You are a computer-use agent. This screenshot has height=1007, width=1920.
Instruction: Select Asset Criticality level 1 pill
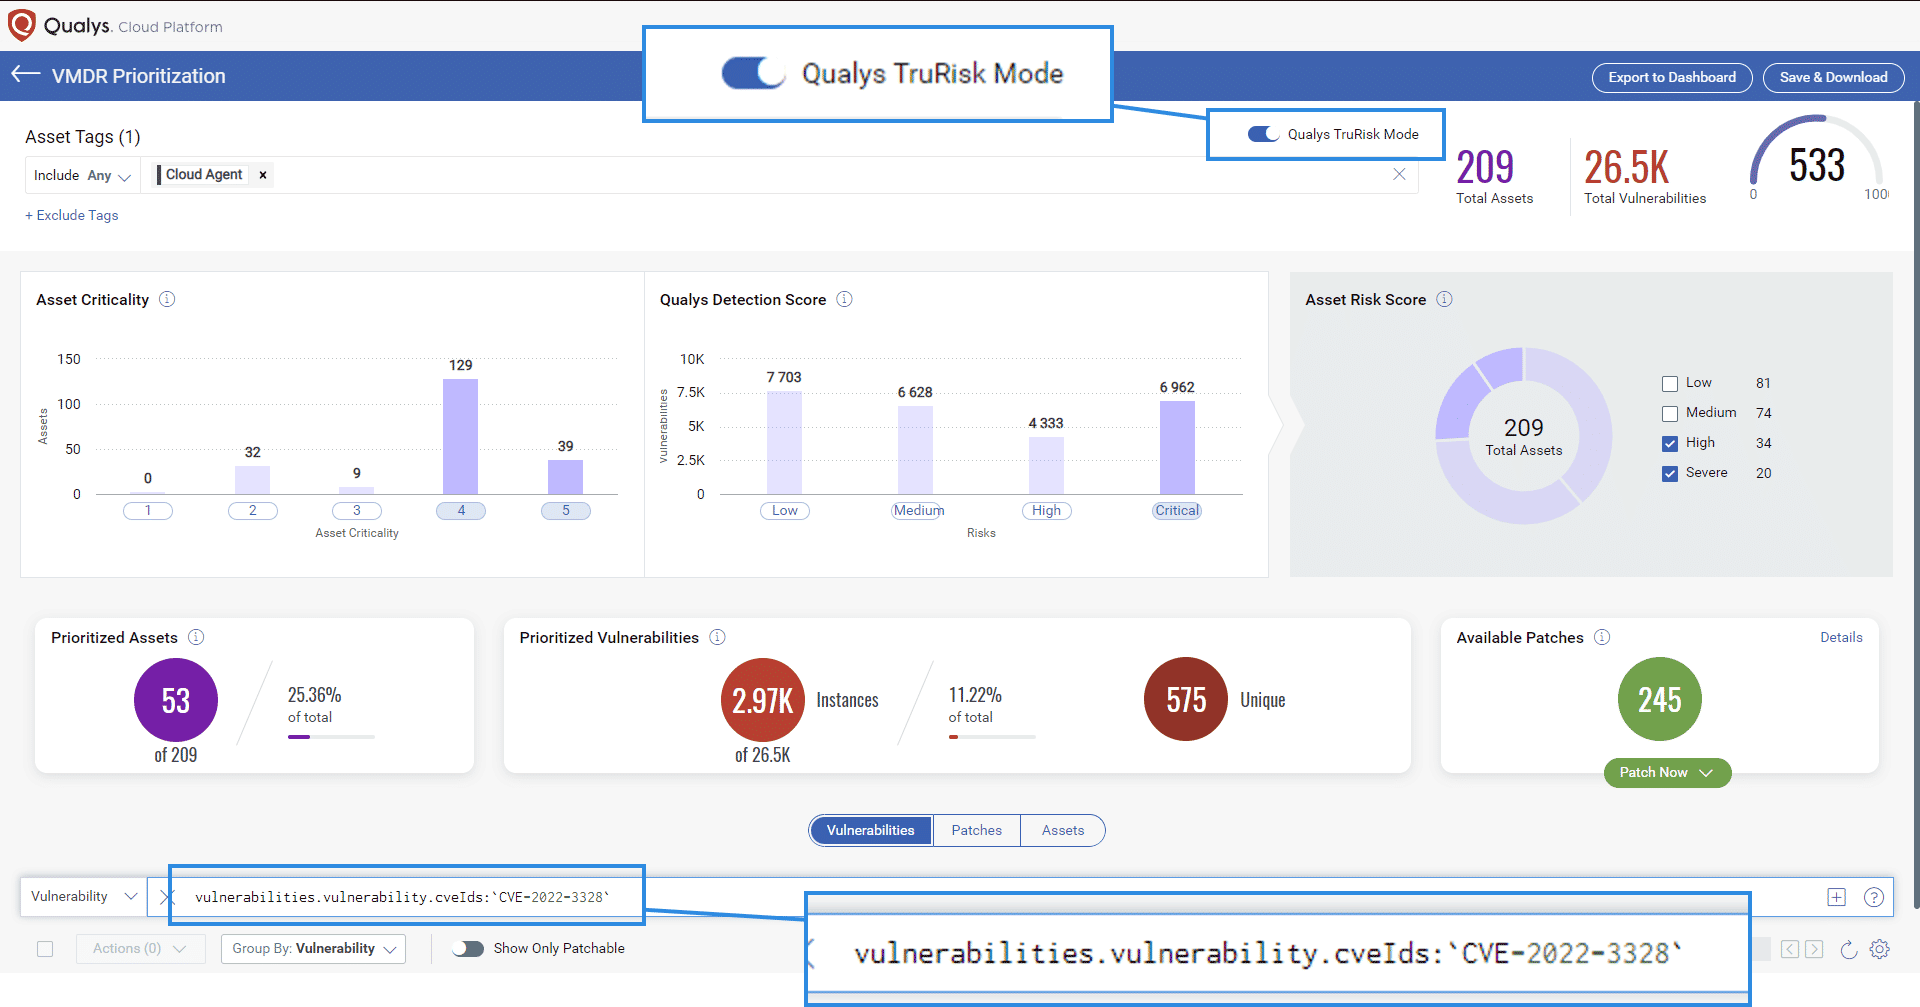click(148, 510)
